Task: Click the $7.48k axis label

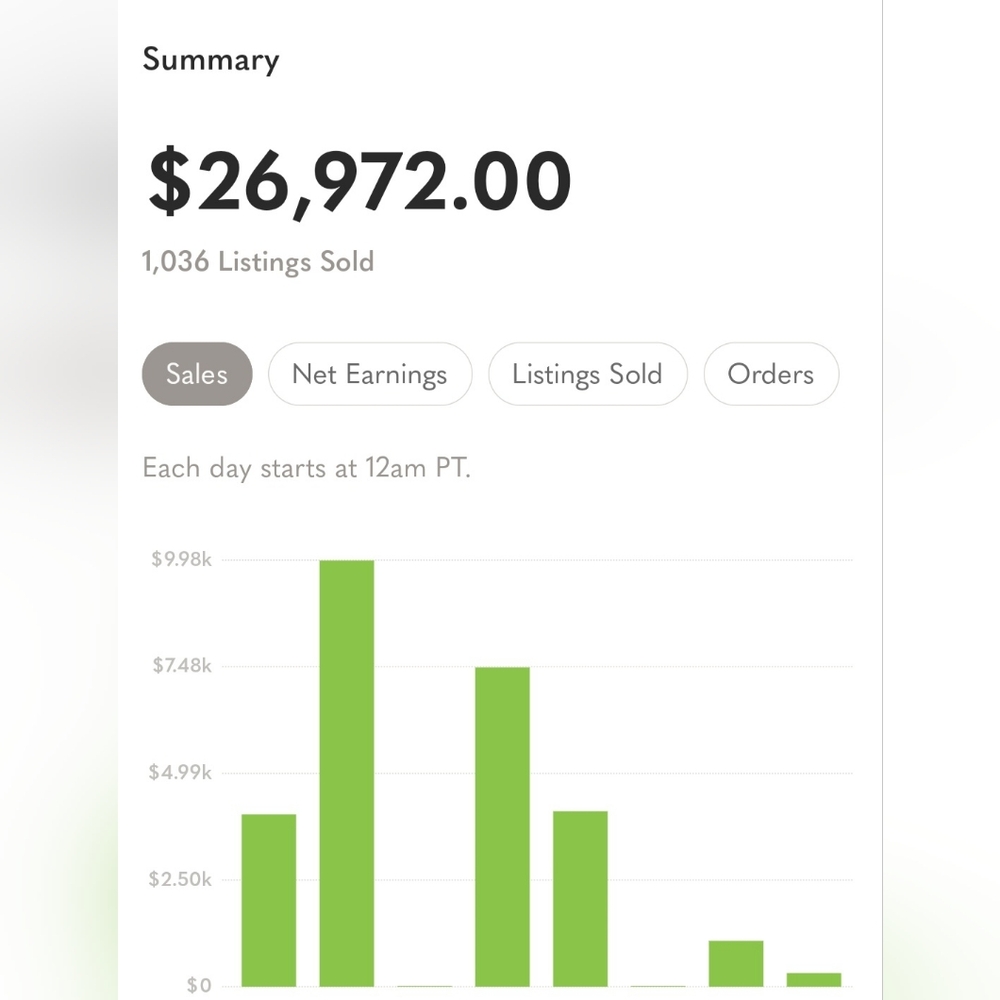Action: (x=182, y=666)
